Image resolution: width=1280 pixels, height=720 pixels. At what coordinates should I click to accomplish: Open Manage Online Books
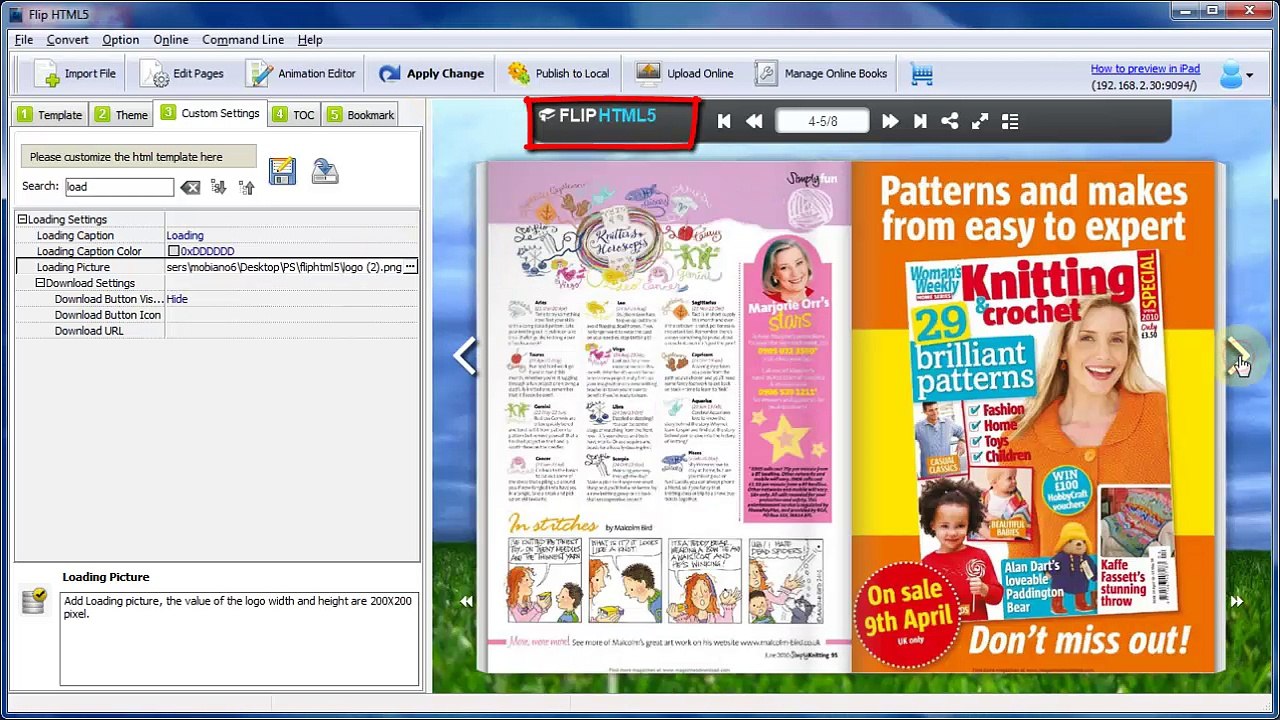coord(821,74)
